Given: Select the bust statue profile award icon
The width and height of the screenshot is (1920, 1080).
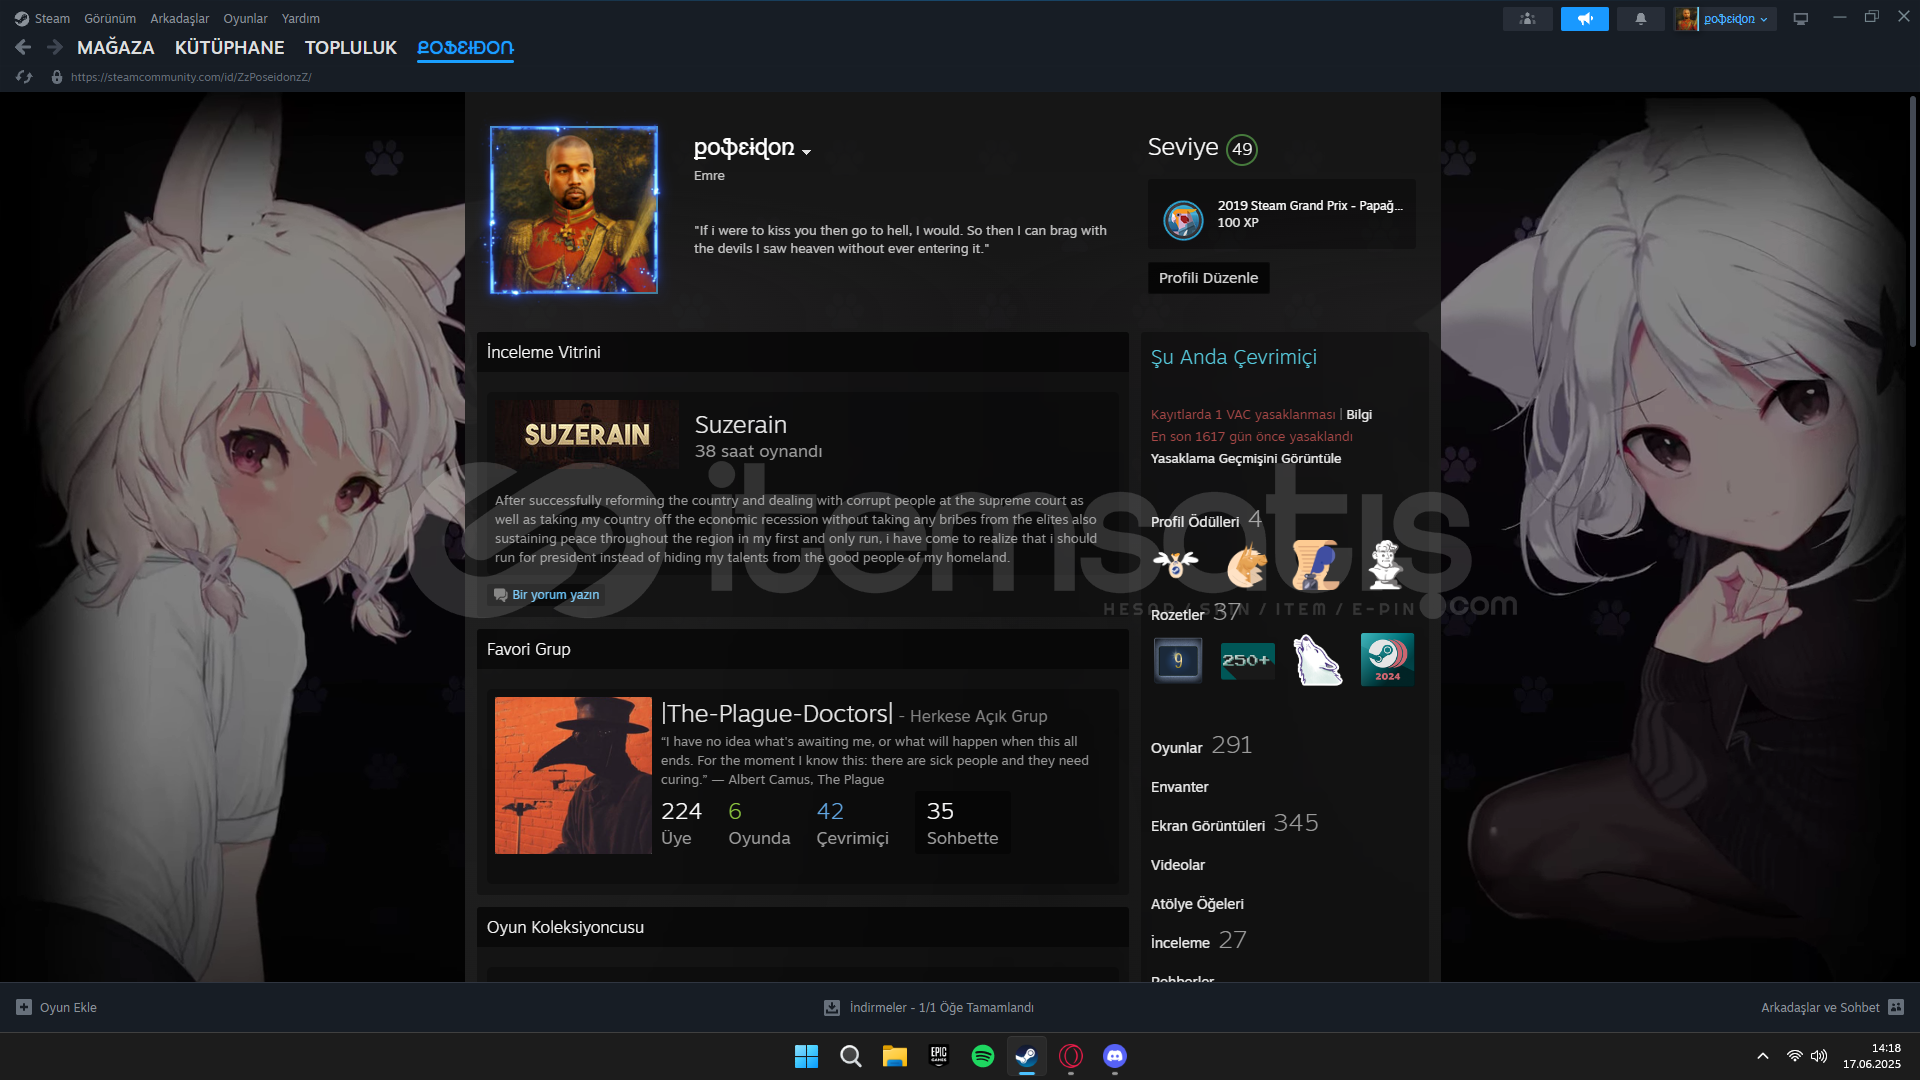Looking at the screenshot, I should pyautogui.click(x=1386, y=564).
